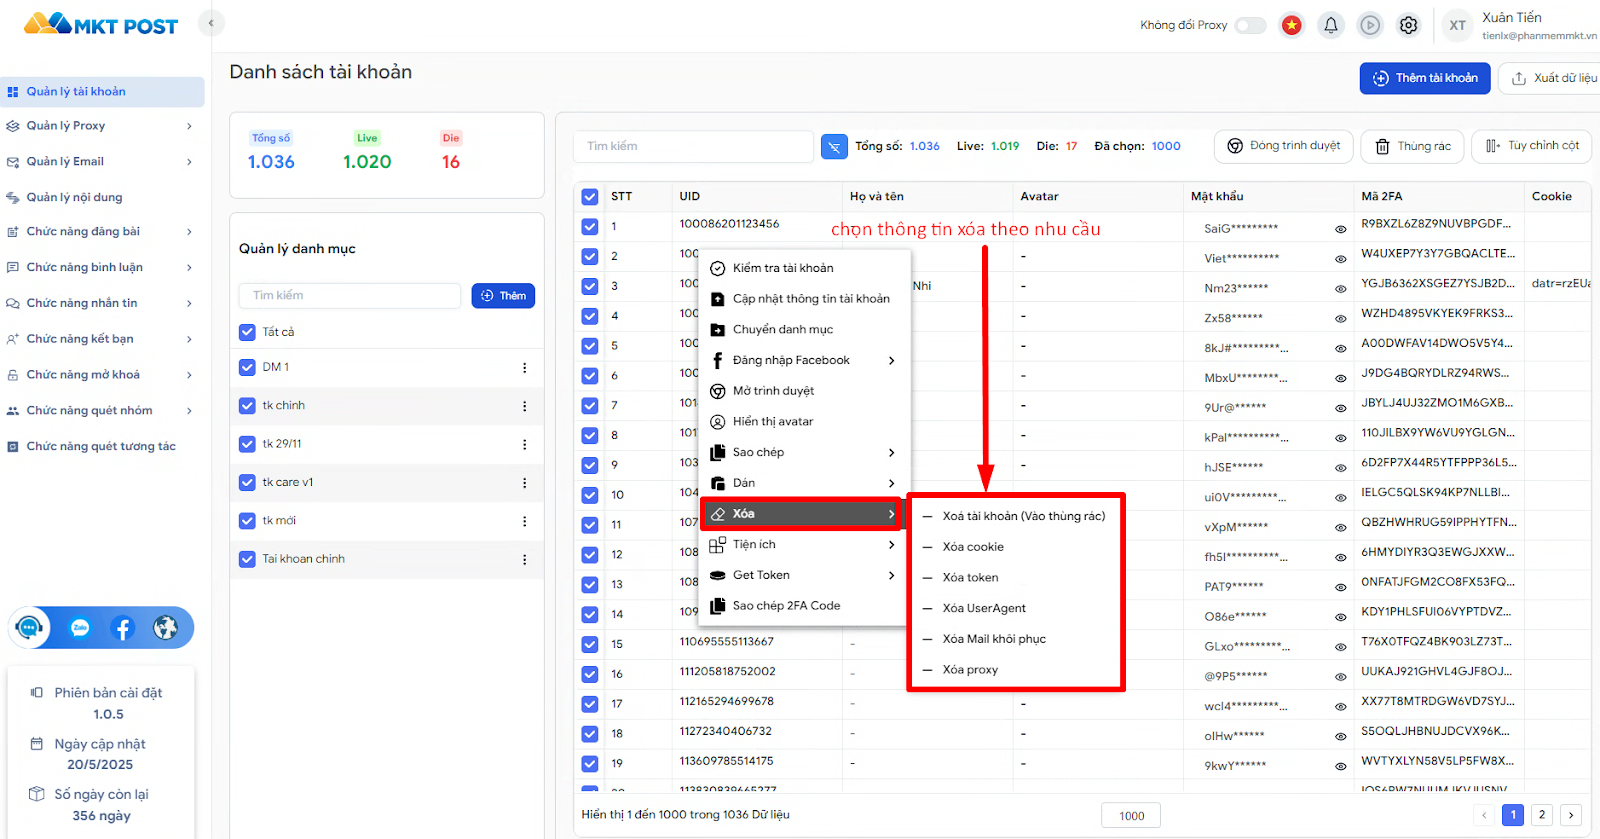Open Thùng rác button
The image size is (1600, 839).
click(1413, 146)
